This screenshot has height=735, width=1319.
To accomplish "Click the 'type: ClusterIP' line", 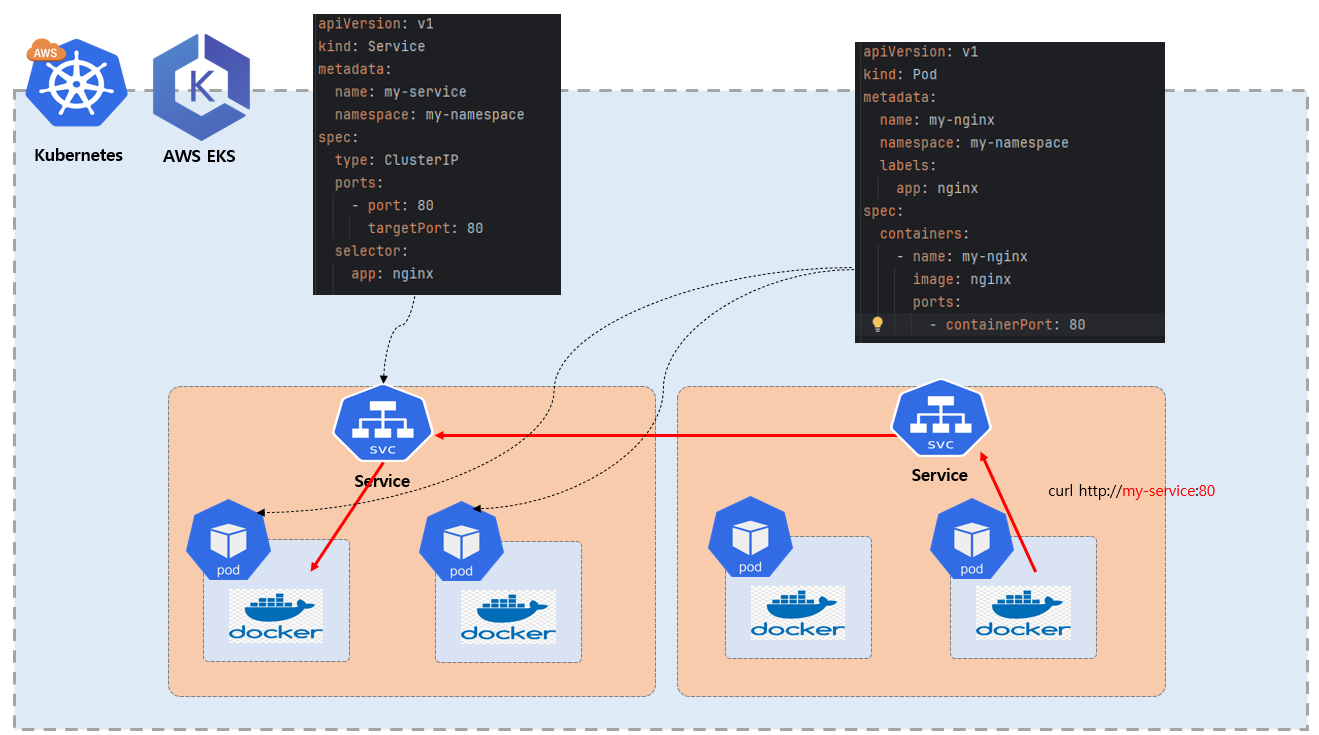I will click(x=397, y=160).
